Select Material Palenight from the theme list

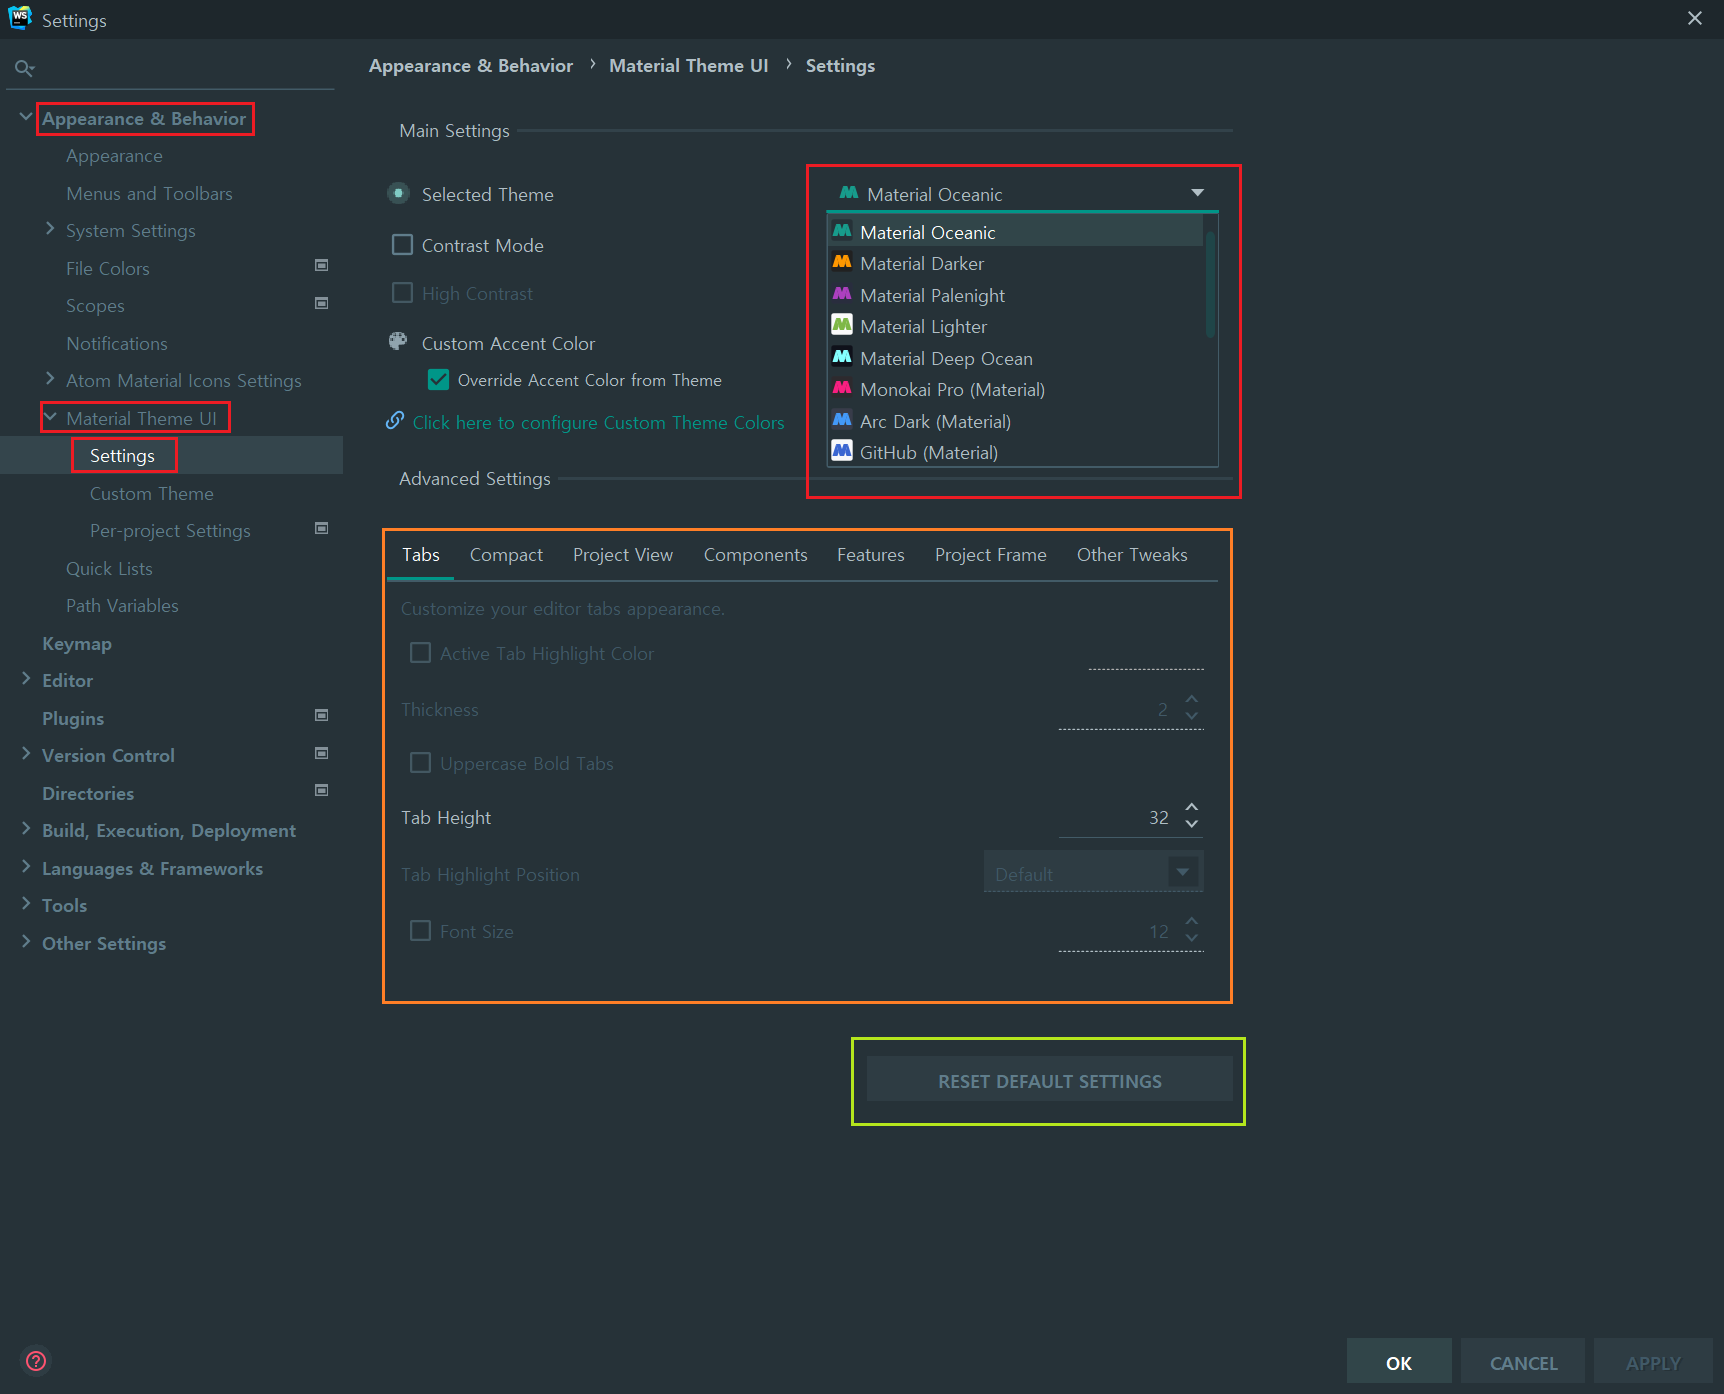click(932, 295)
